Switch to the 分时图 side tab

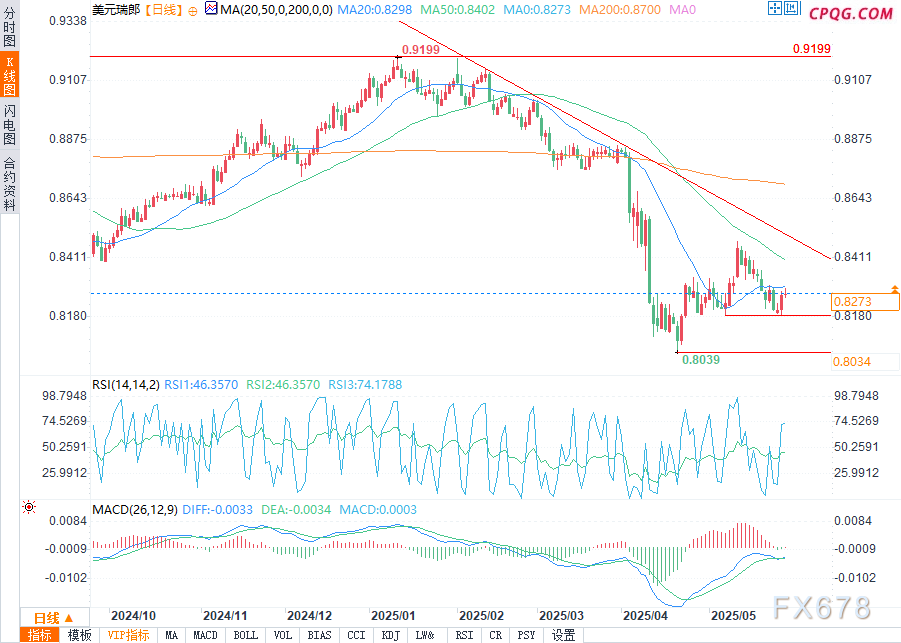tap(9, 28)
